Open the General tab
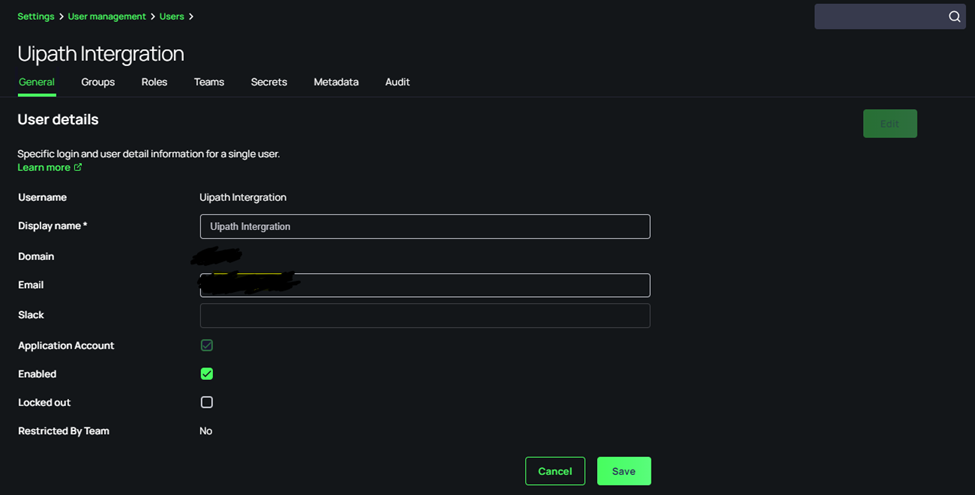The image size is (975, 495). tap(37, 82)
